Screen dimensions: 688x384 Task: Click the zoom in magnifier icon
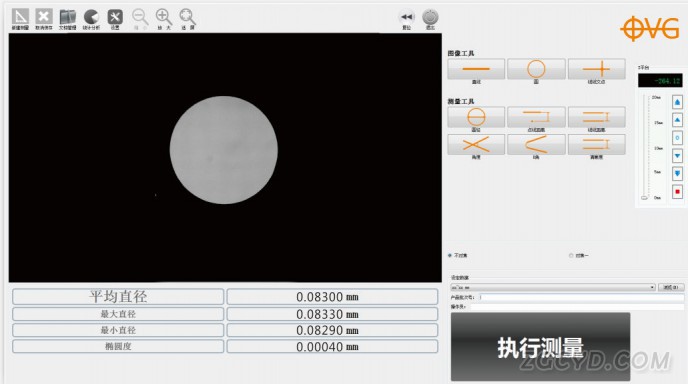click(164, 18)
